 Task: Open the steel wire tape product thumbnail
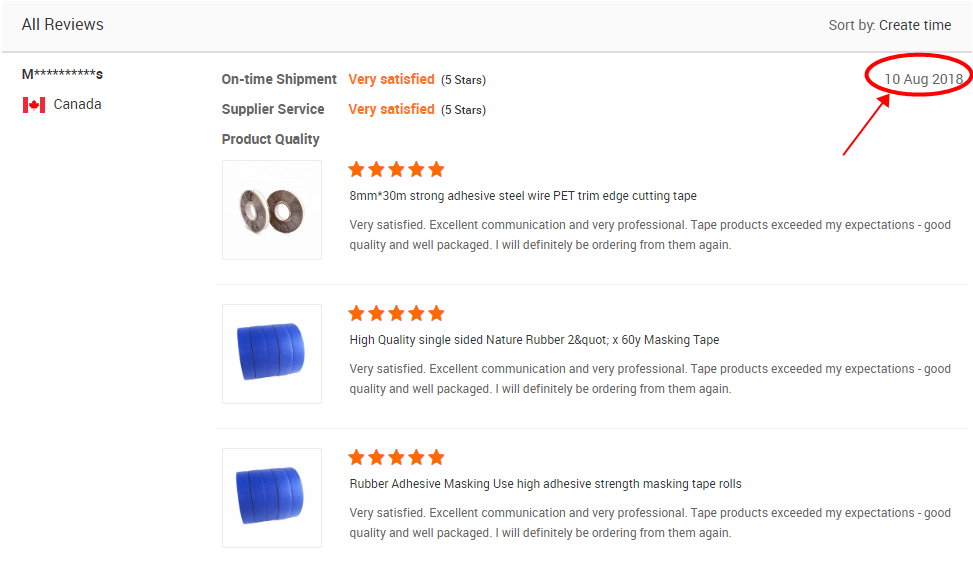[x=272, y=210]
